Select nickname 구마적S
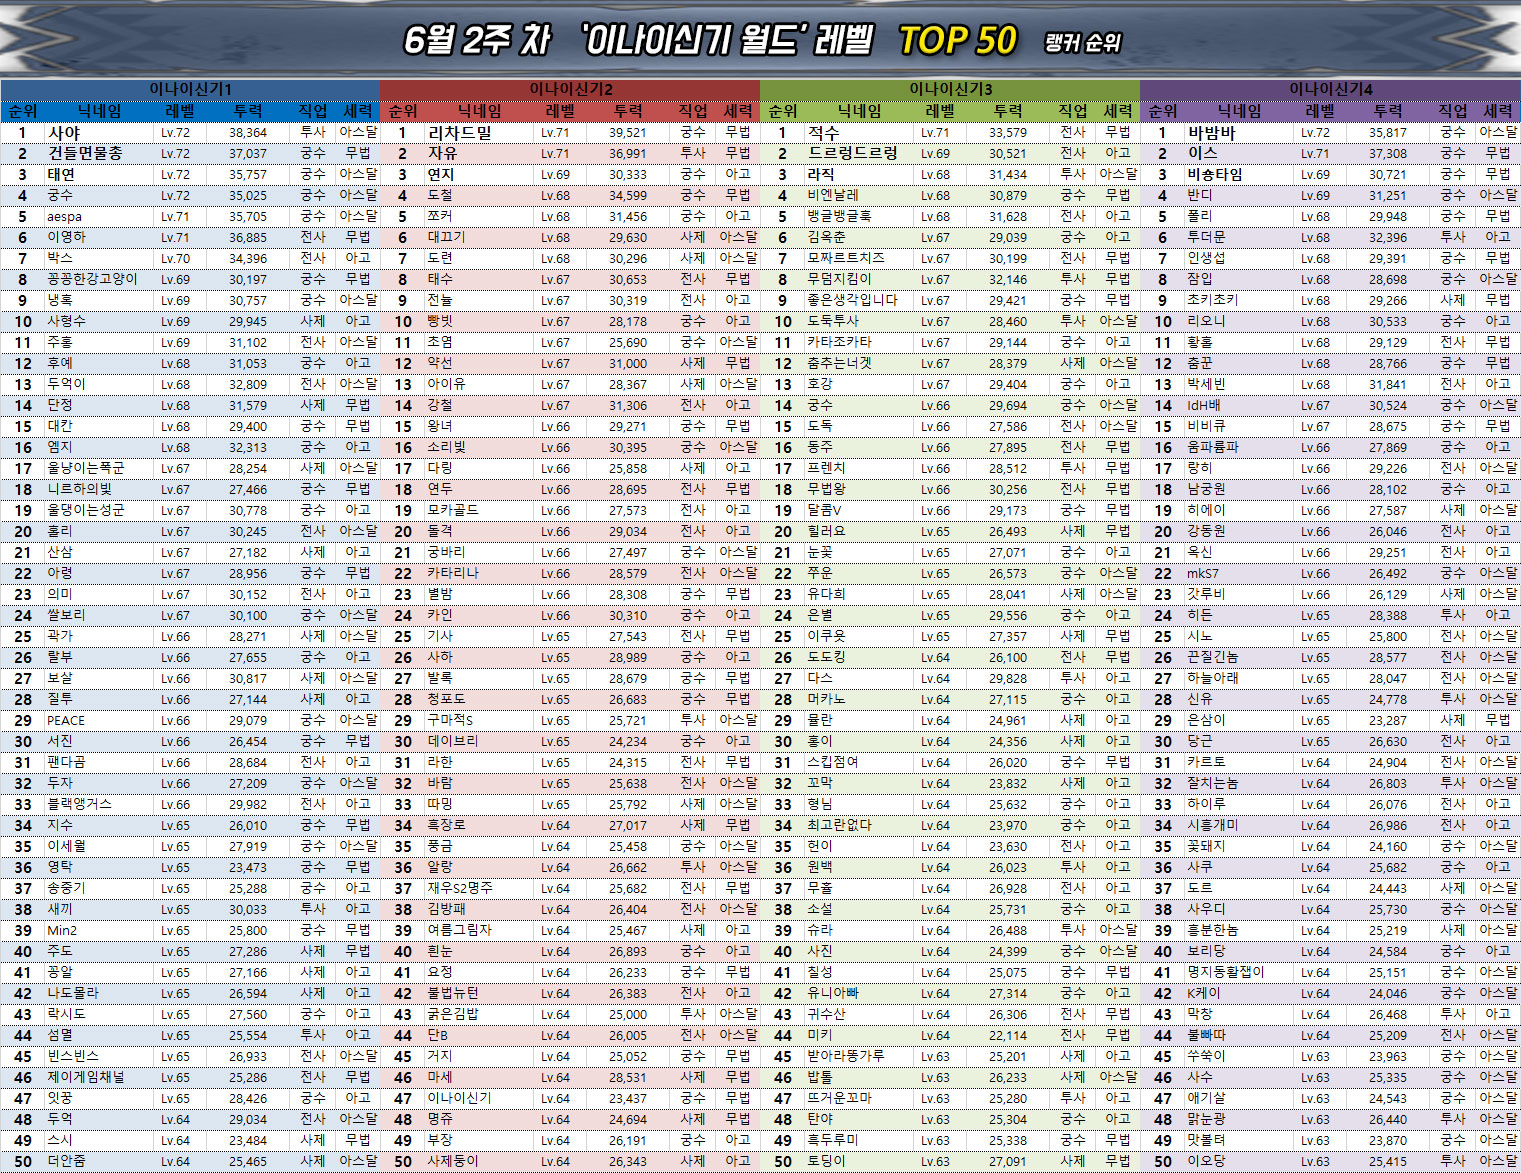Viewport: 1521px width, 1173px height. 450,720
